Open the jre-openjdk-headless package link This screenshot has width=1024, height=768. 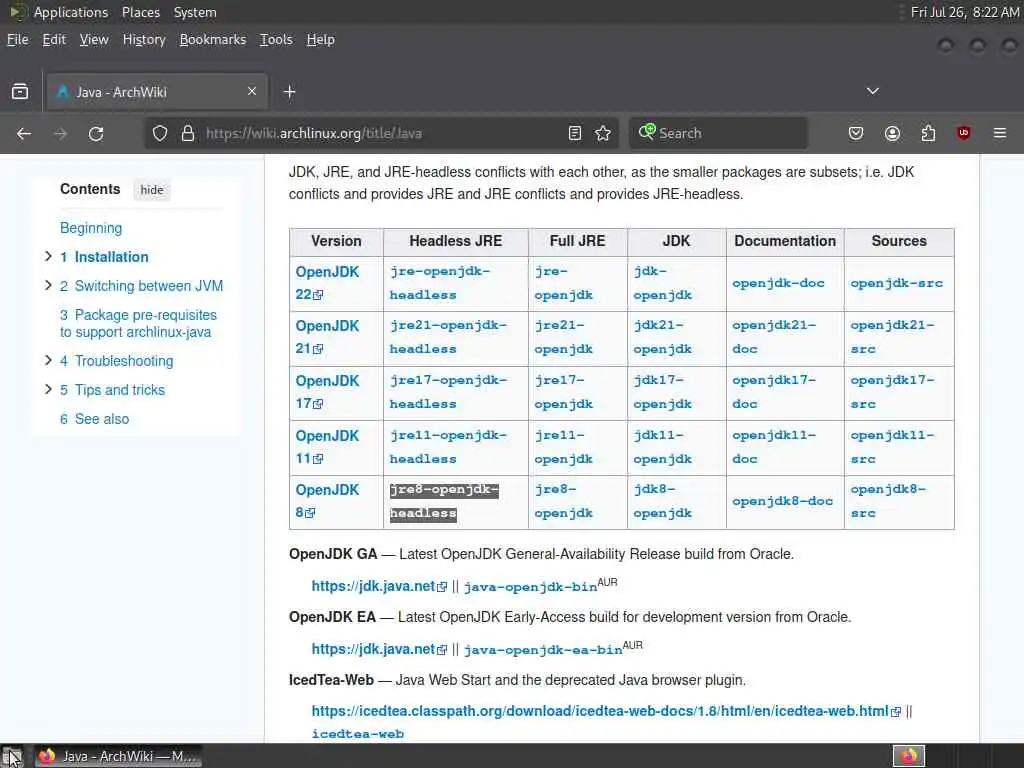click(x=440, y=283)
